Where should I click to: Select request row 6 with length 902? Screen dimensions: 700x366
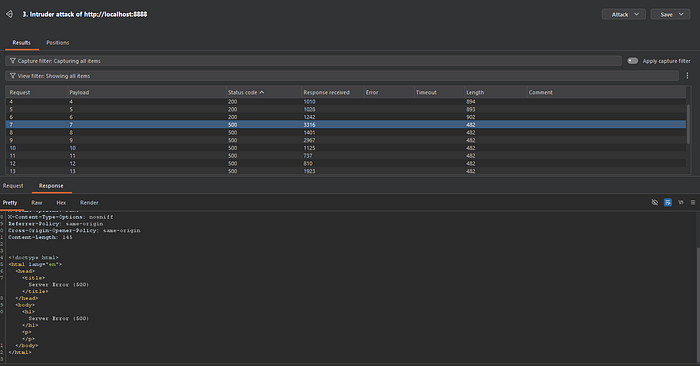pos(346,117)
